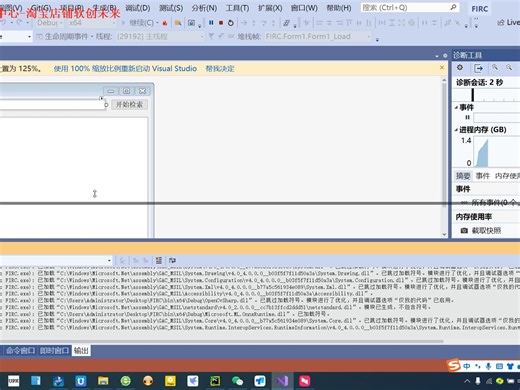Show hidden tray icons chevron
Screen dimensions: 520x390
467,381
